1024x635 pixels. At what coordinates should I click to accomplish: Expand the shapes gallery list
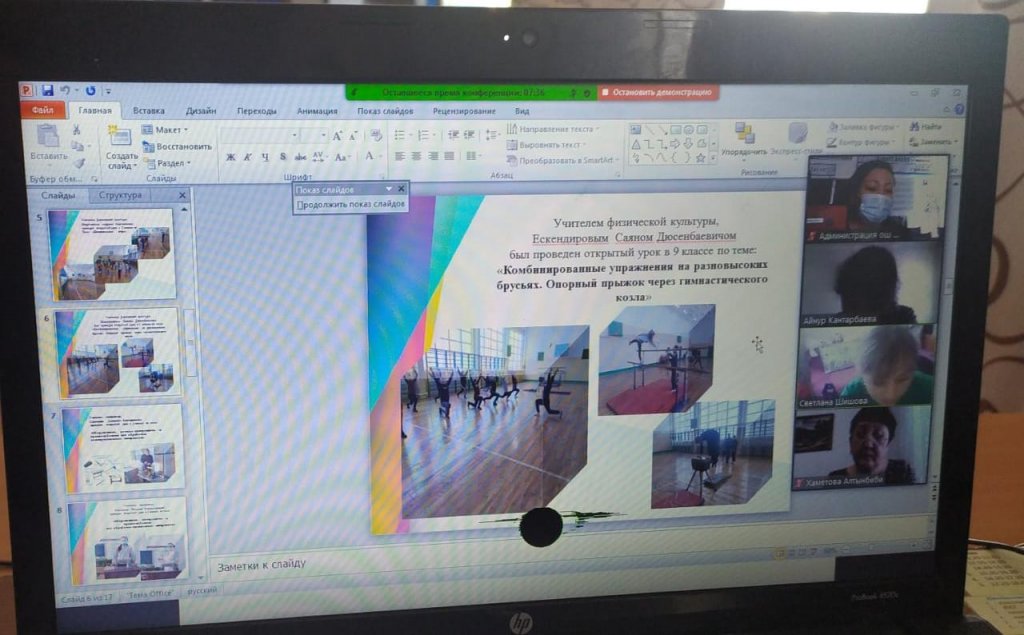713,158
